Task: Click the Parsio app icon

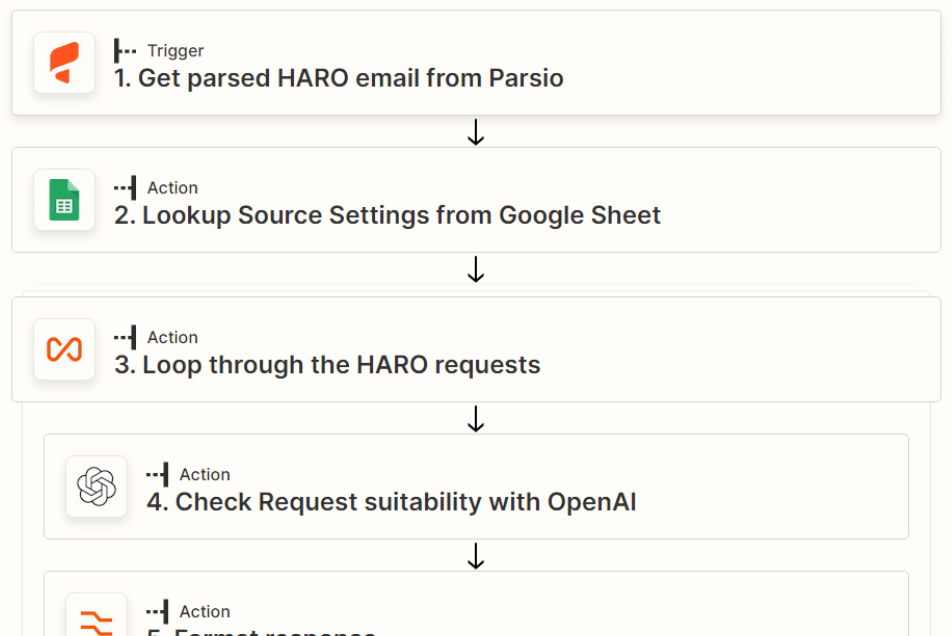Action: pyautogui.click(x=64, y=63)
